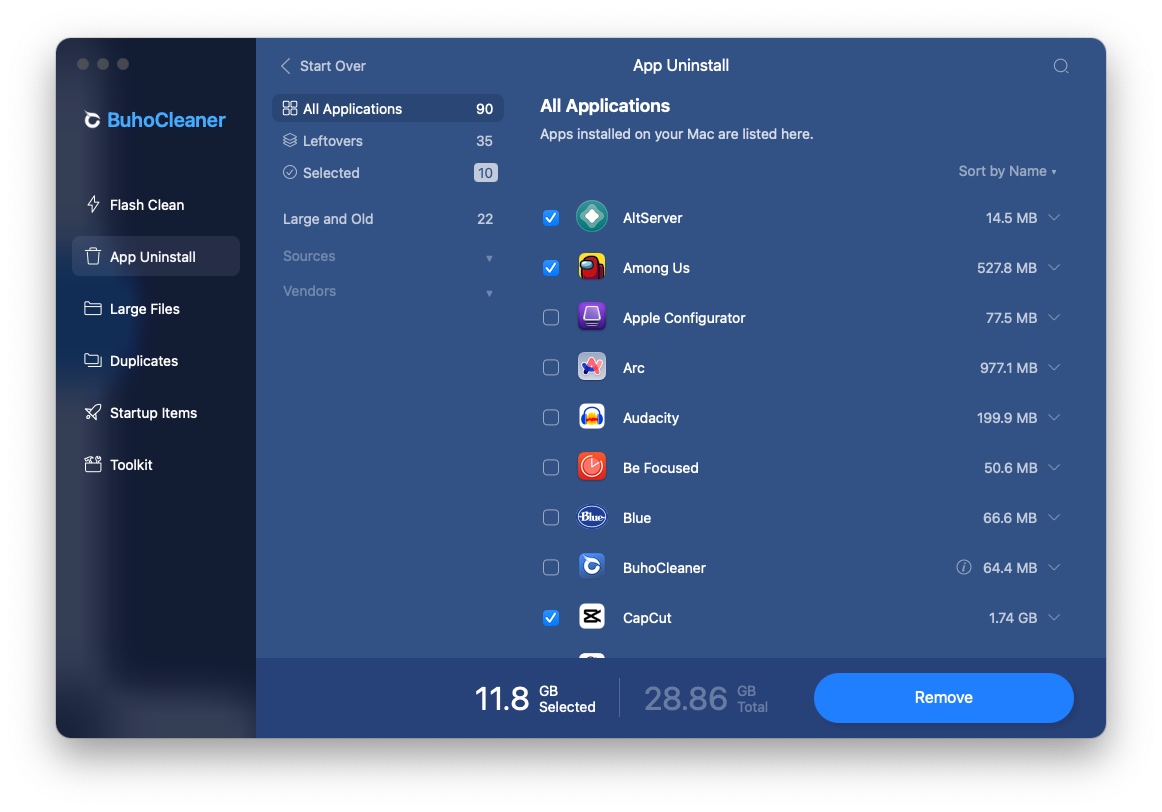Click the App Uninstall trash icon

click(93, 256)
